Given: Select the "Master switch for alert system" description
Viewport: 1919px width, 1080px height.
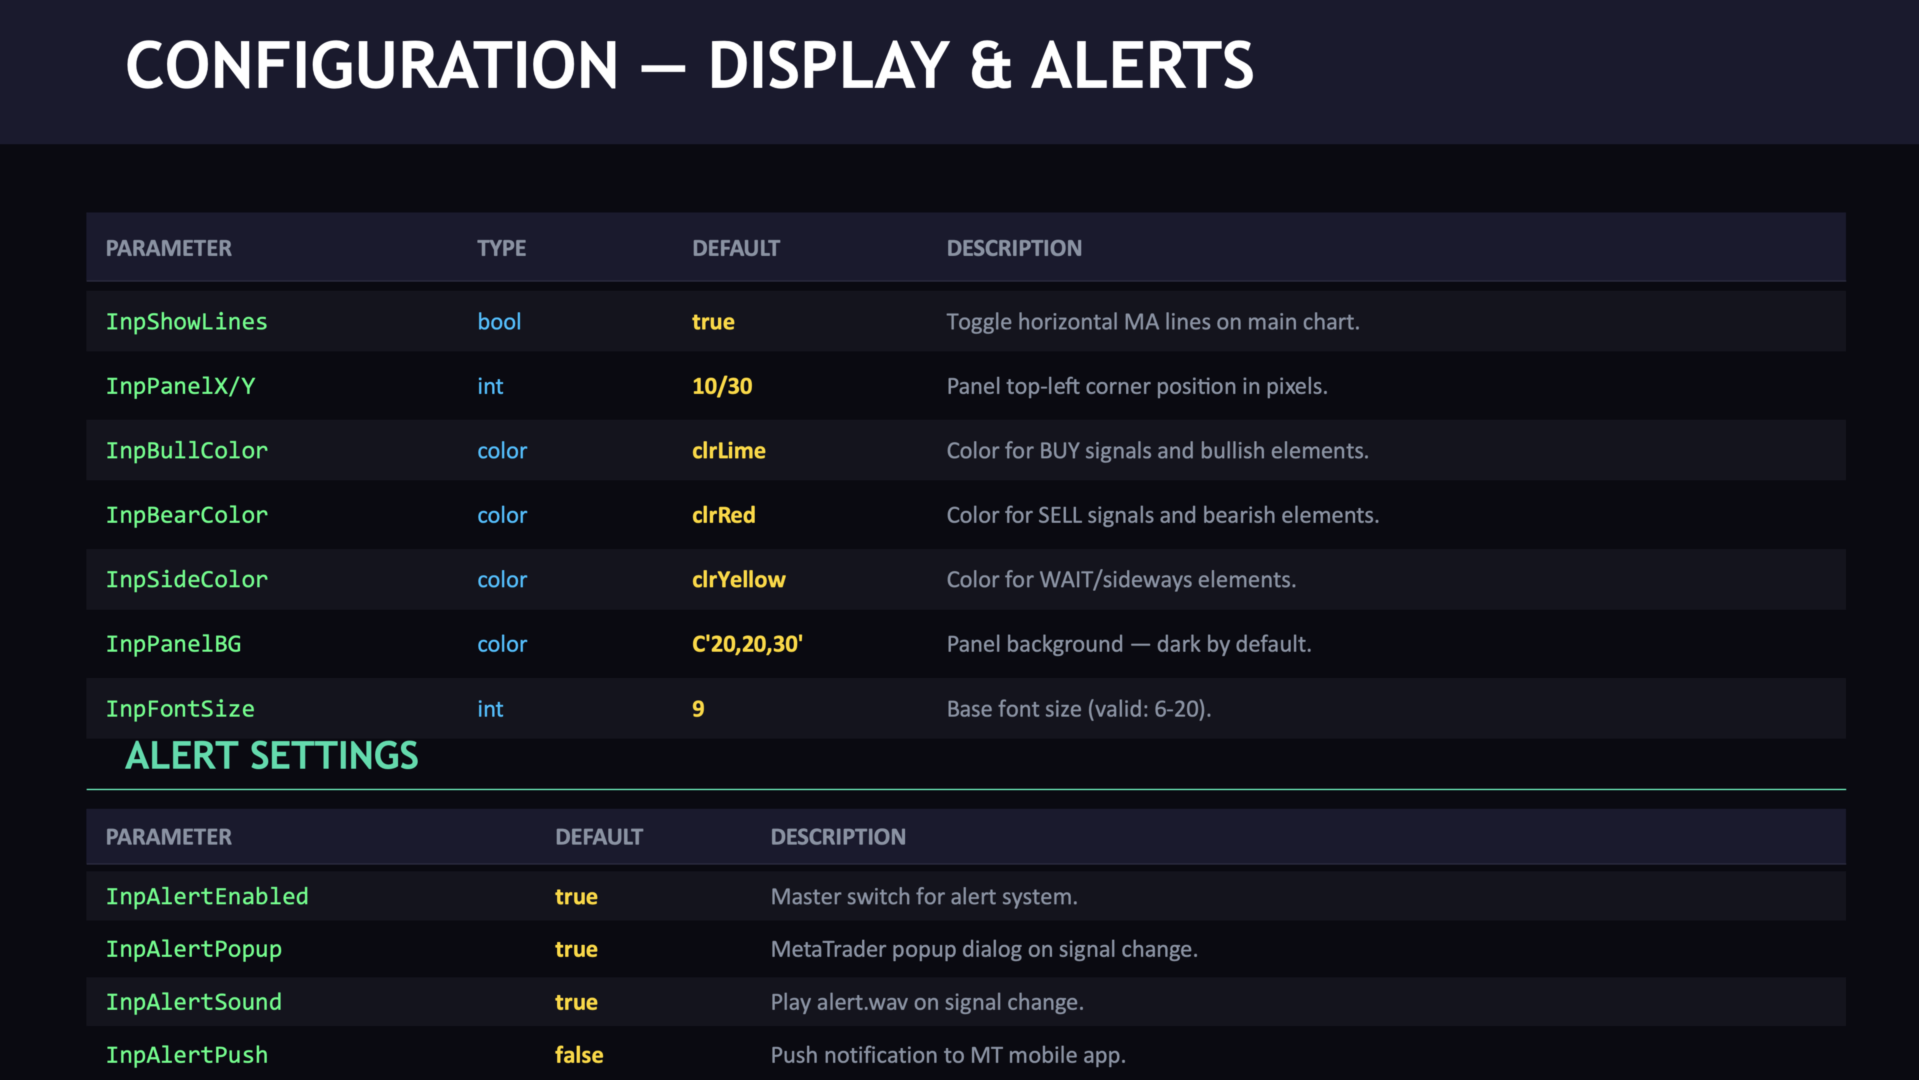Looking at the screenshot, I should tap(923, 897).
